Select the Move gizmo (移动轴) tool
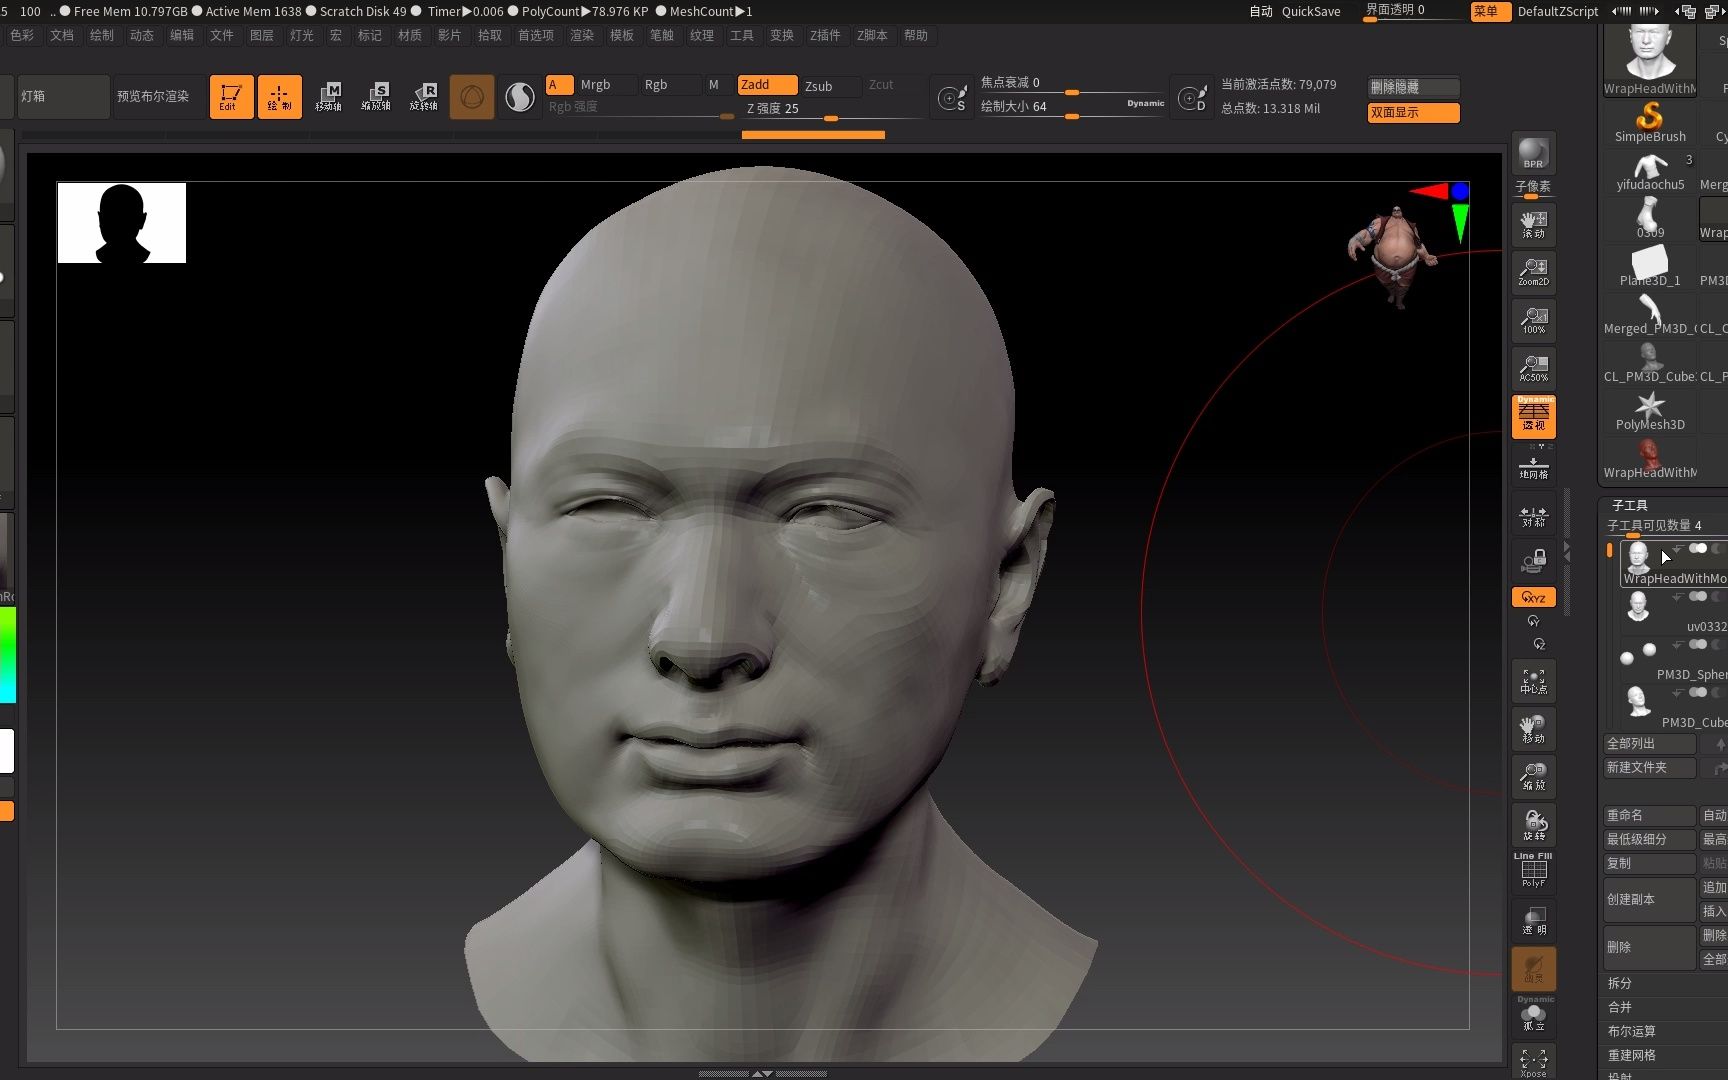This screenshot has width=1728, height=1080. [x=328, y=97]
